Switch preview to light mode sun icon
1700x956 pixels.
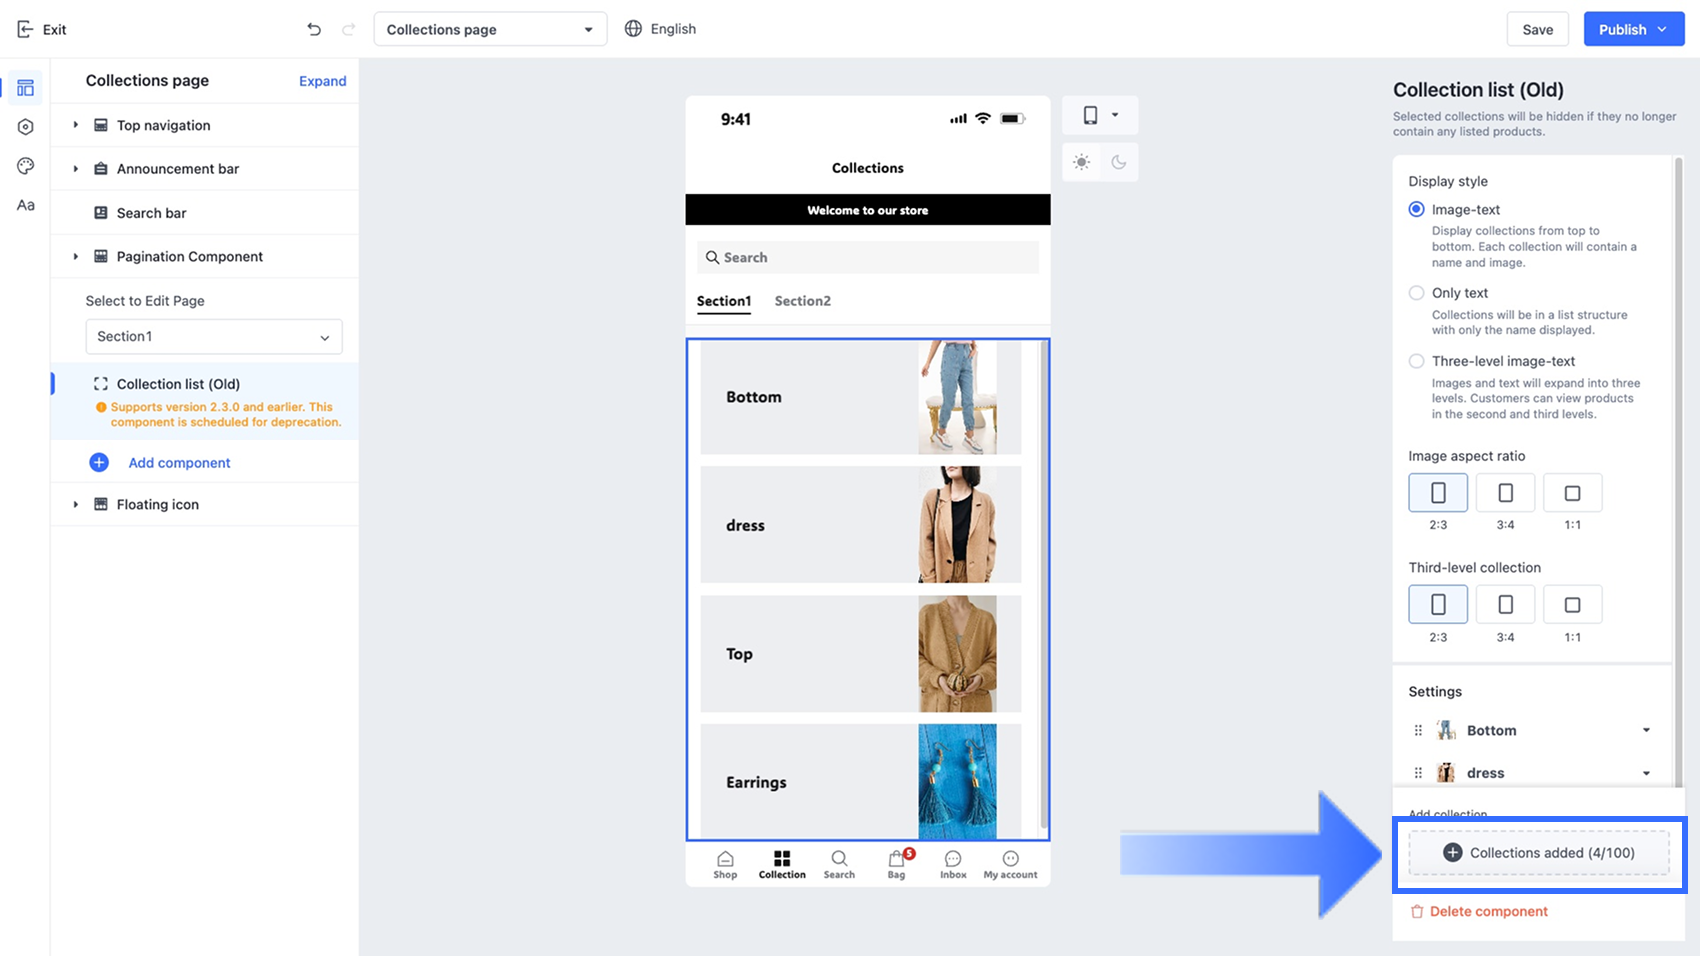1081,162
